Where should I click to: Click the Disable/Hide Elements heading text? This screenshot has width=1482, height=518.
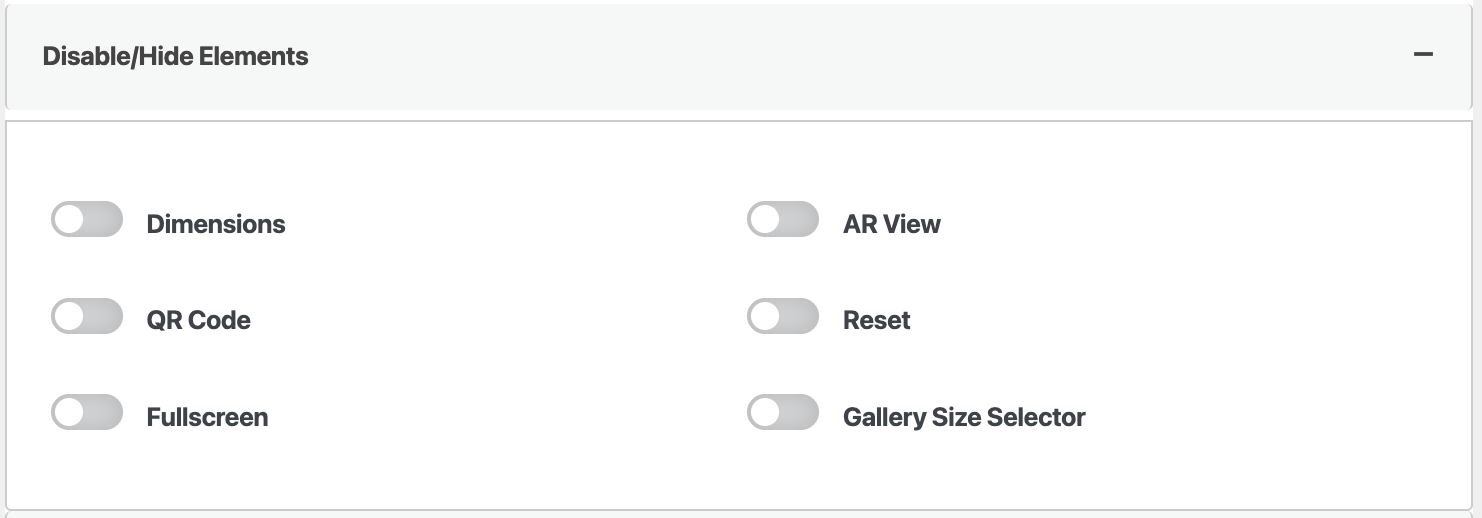point(175,56)
